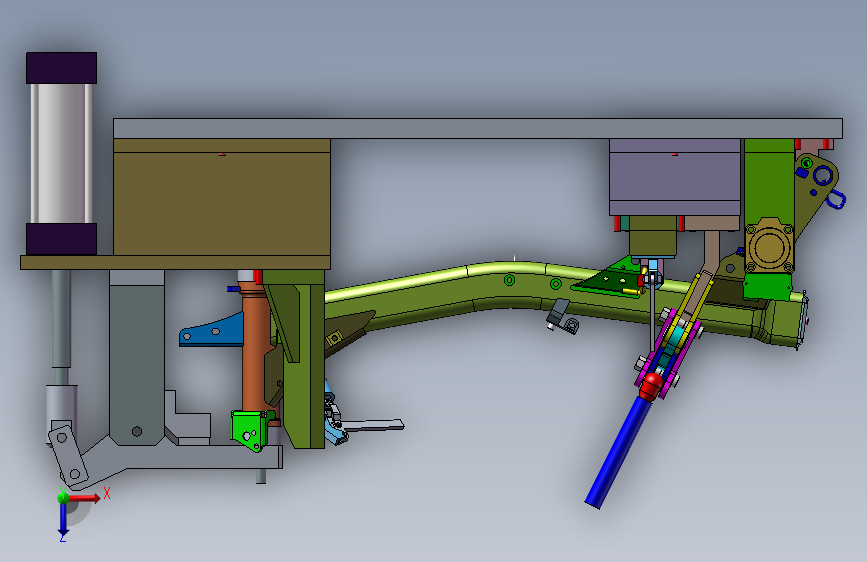Click the purple-gray block under top plate
Image resolution: width=867 pixels, height=562 pixels.
(x=675, y=177)
